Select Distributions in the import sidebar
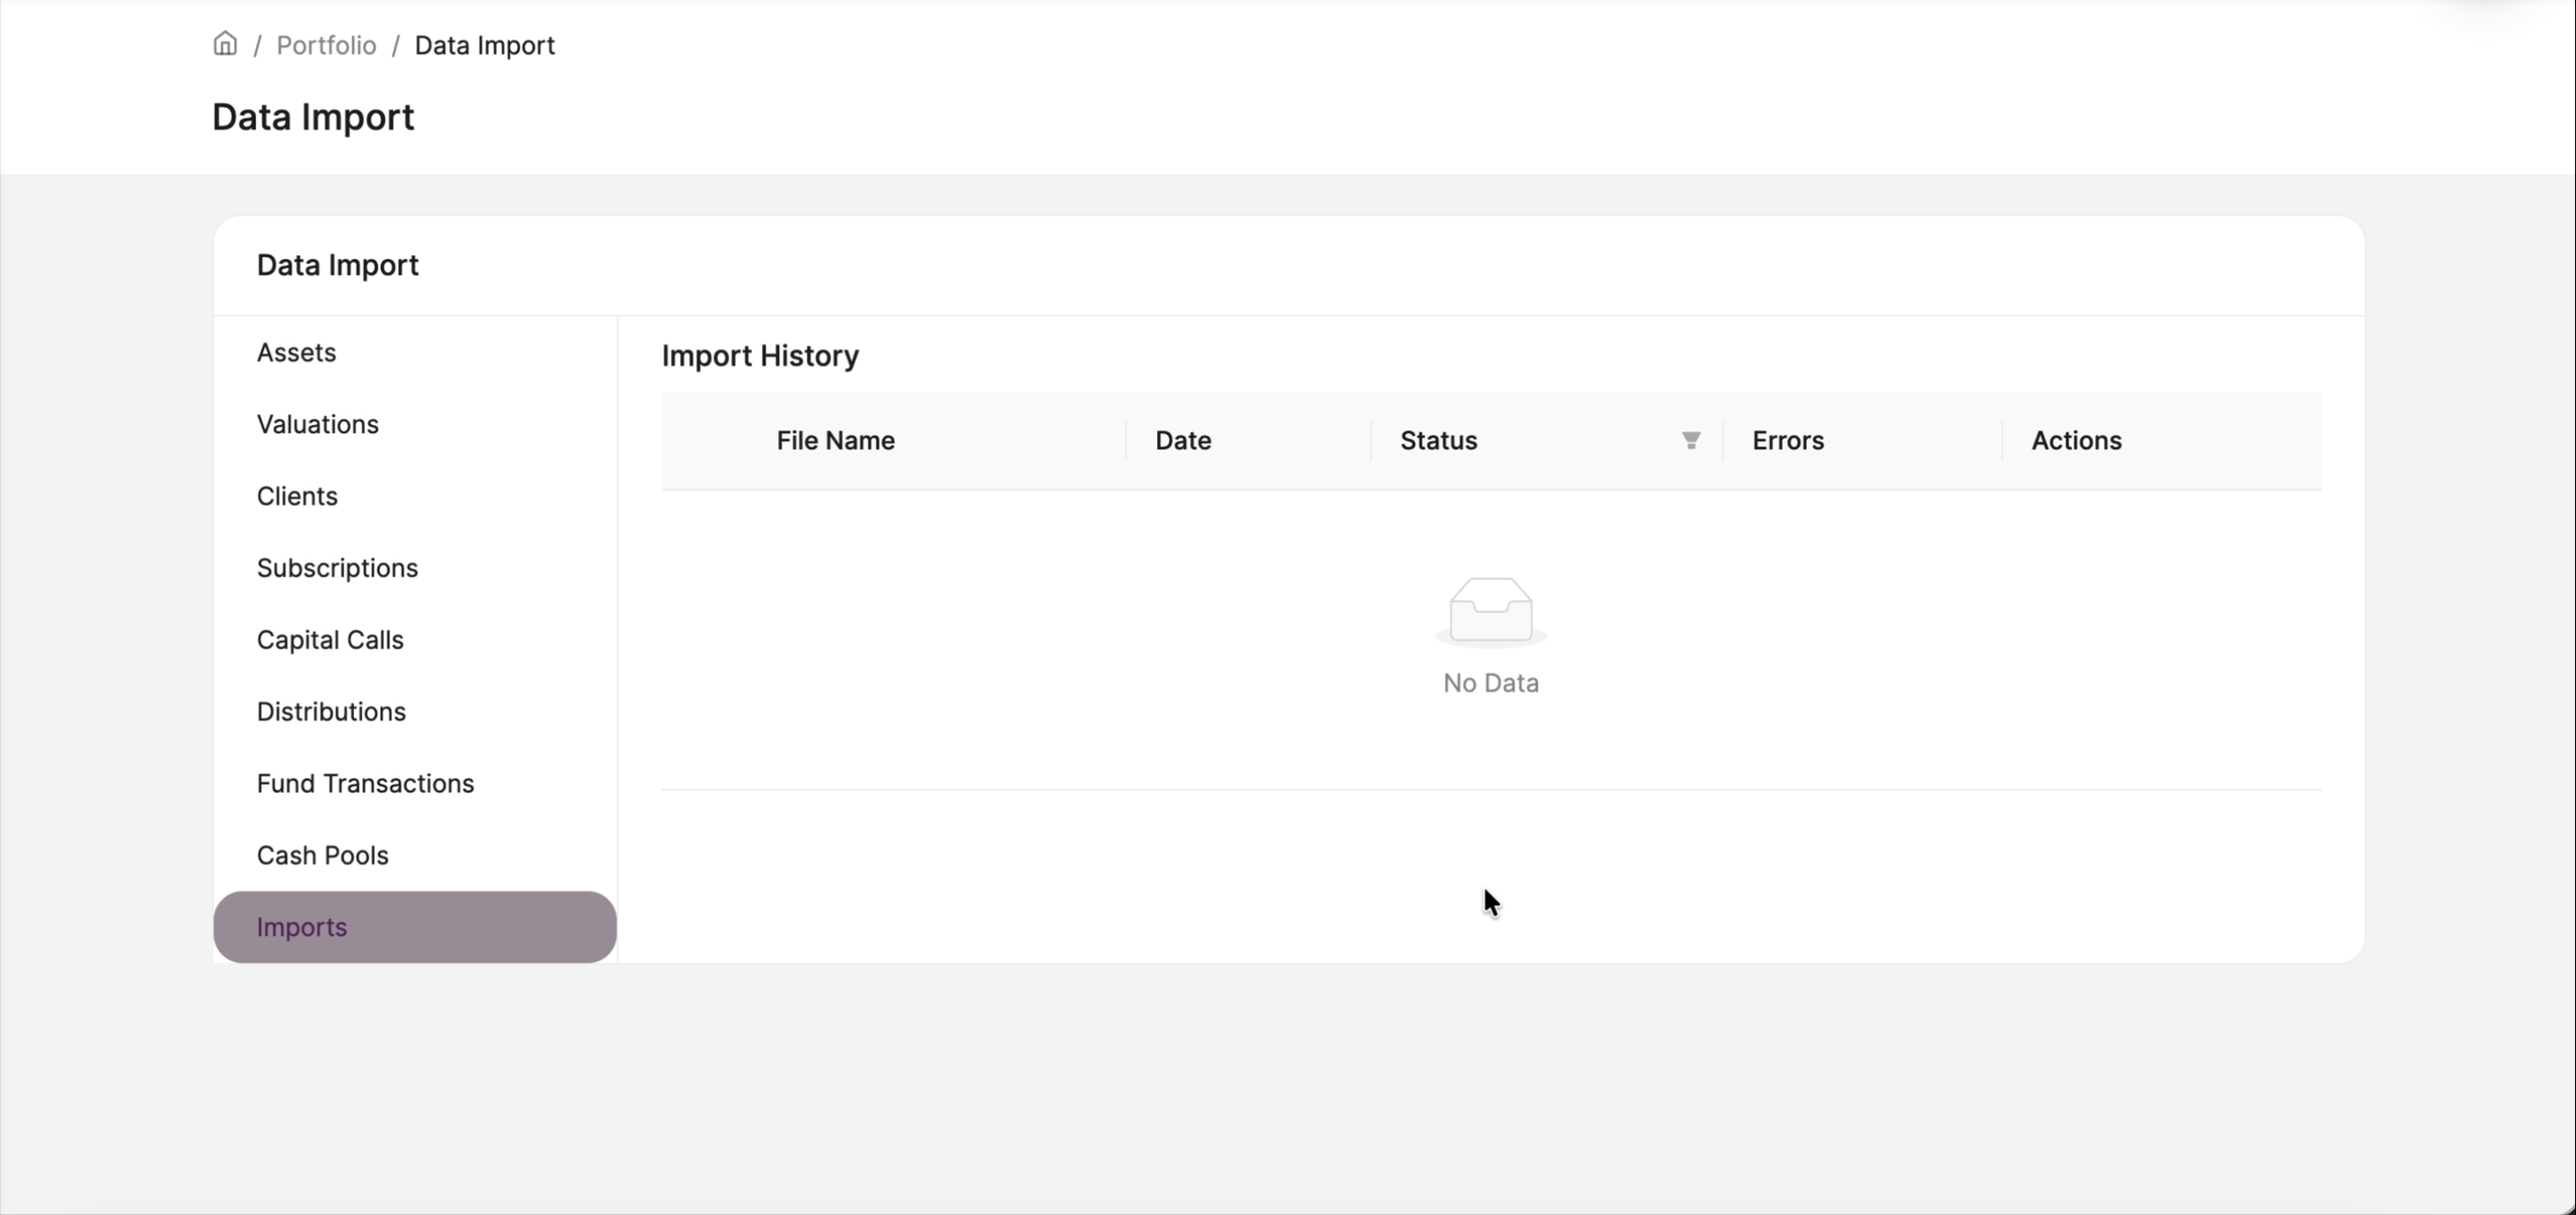 [415, 712]
